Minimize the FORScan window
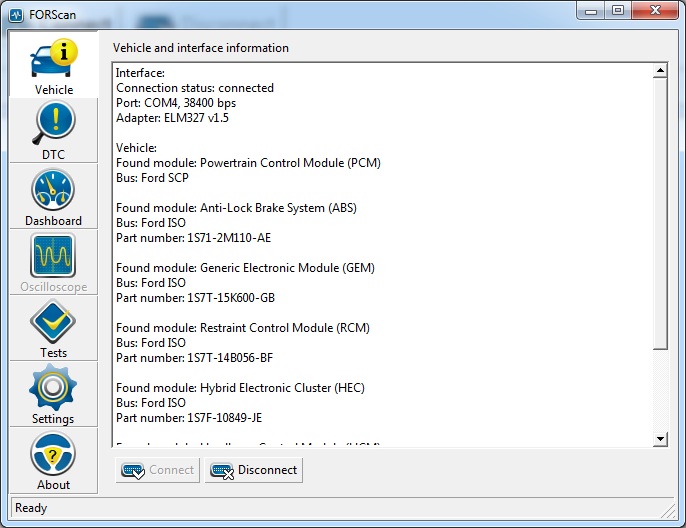Viewport: 686px width, 528px height. coord(591,11)
